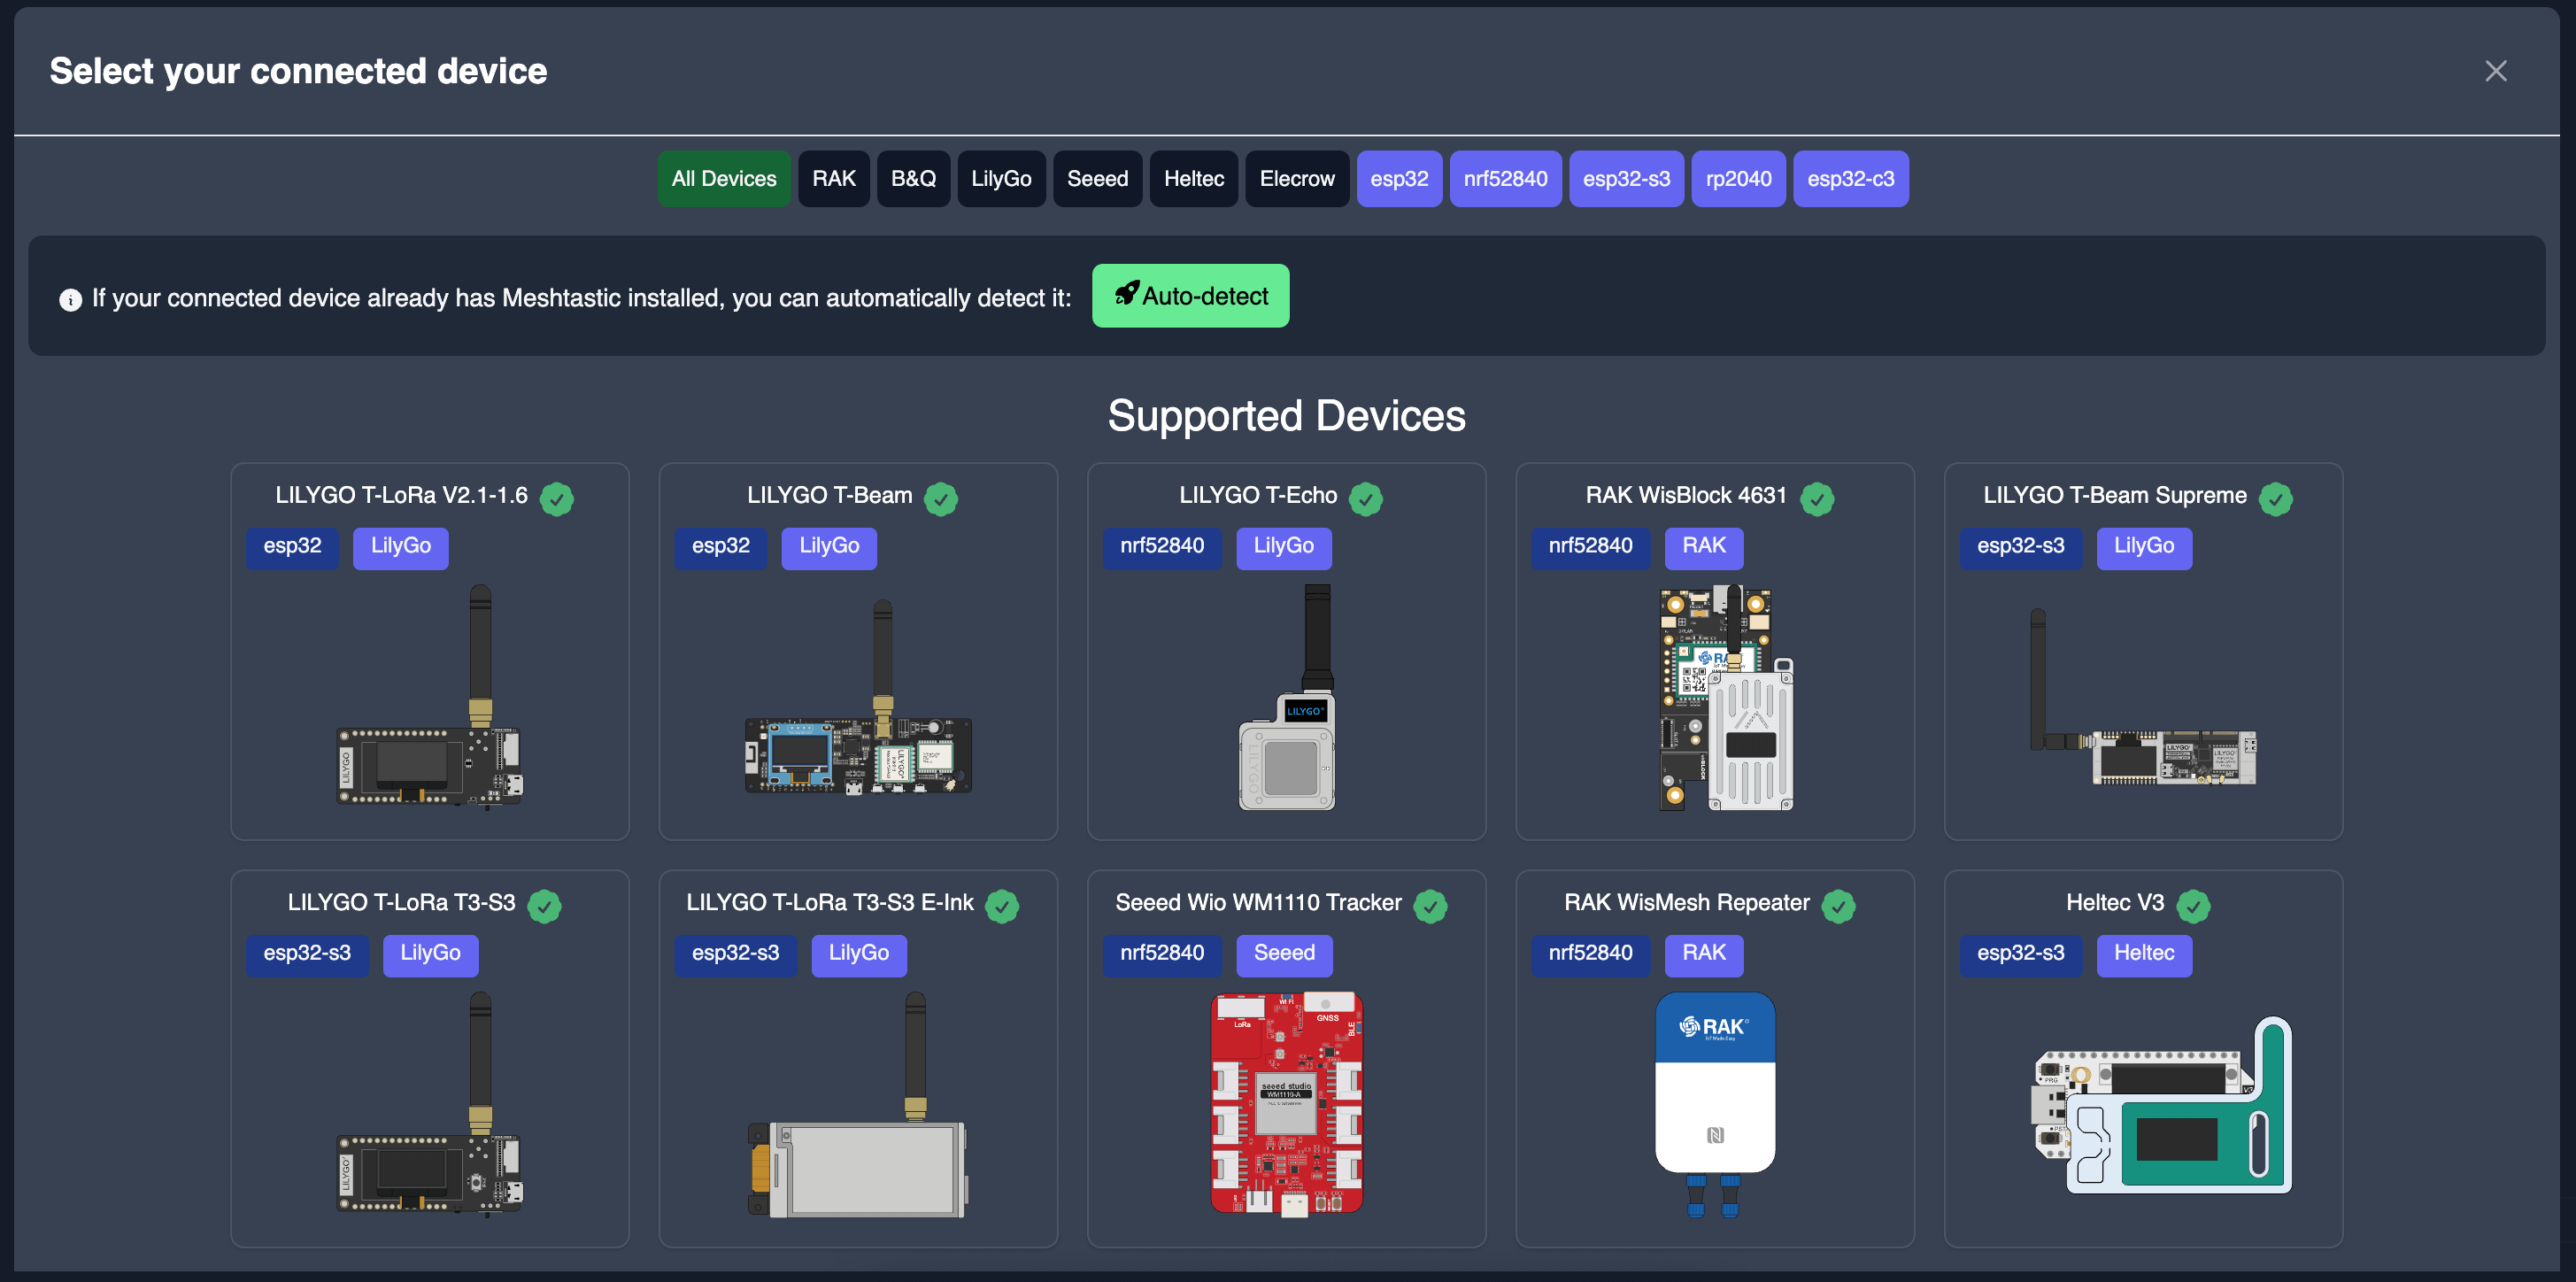The width and height of the screenshot is (2576, 1282).
Task: Select the LILYGO T-Echo device image
Action: 1287,696
